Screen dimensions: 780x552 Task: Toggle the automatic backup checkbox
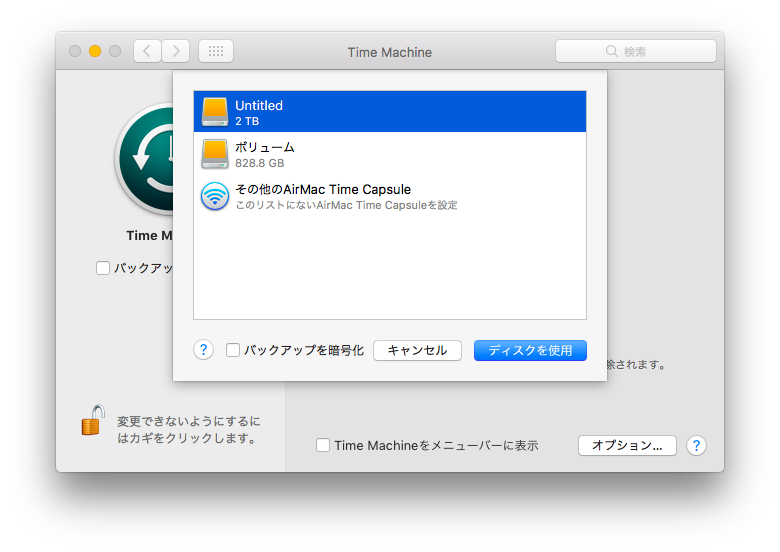click(103, 268)
